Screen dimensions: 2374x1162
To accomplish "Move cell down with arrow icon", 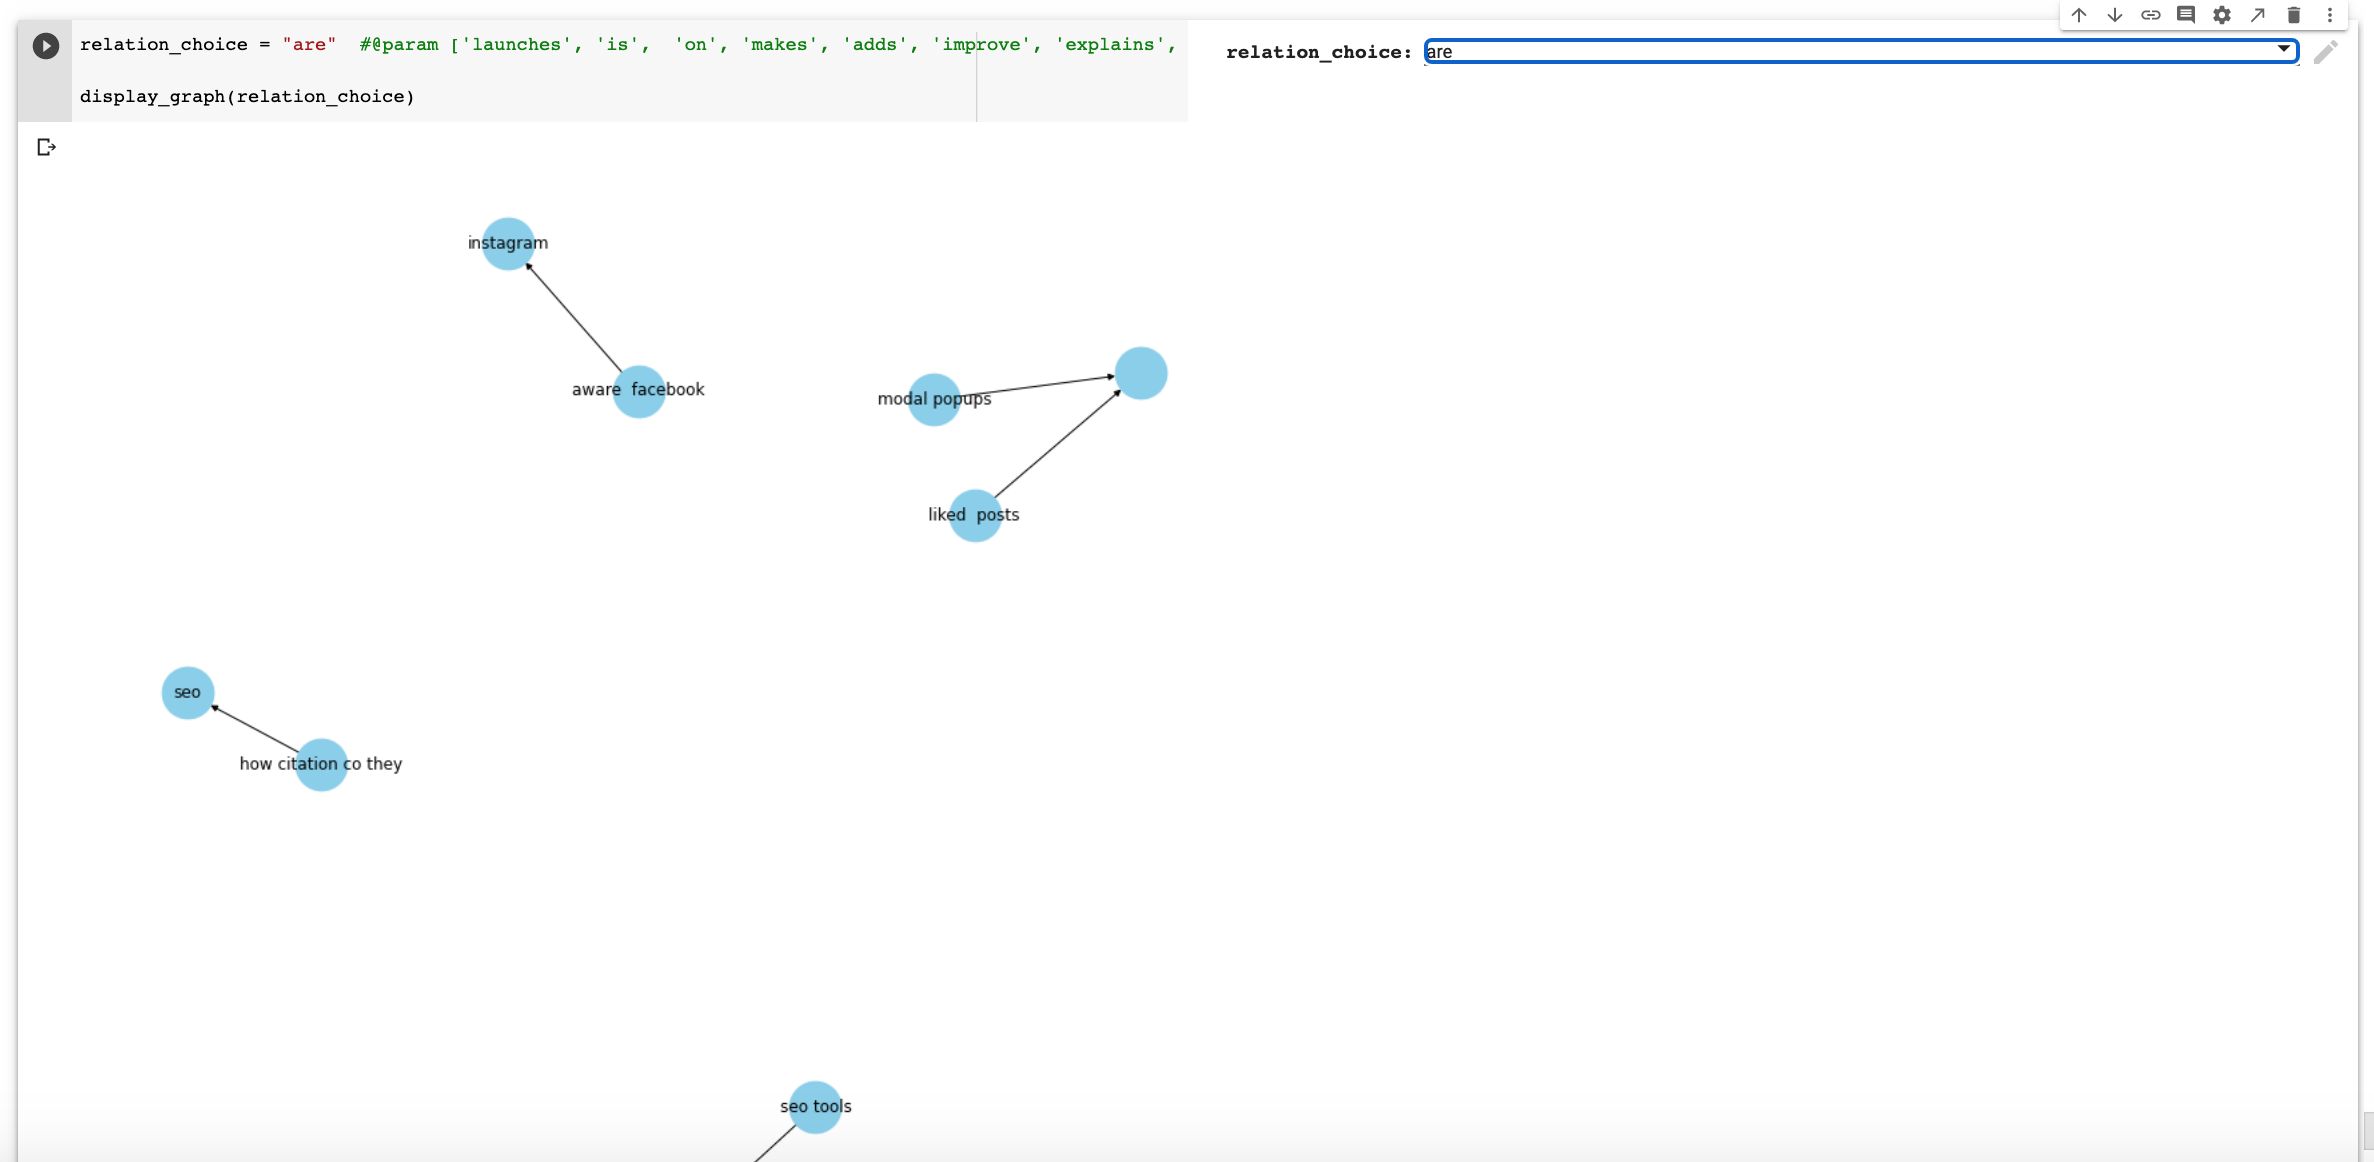I will click(x=2115, y=15).
